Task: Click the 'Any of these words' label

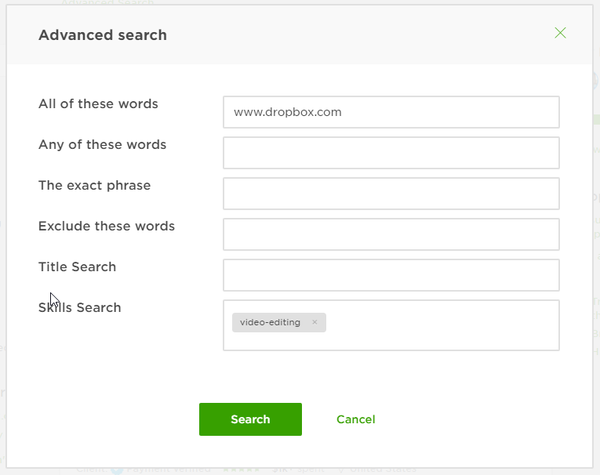Action: point(102,145)
